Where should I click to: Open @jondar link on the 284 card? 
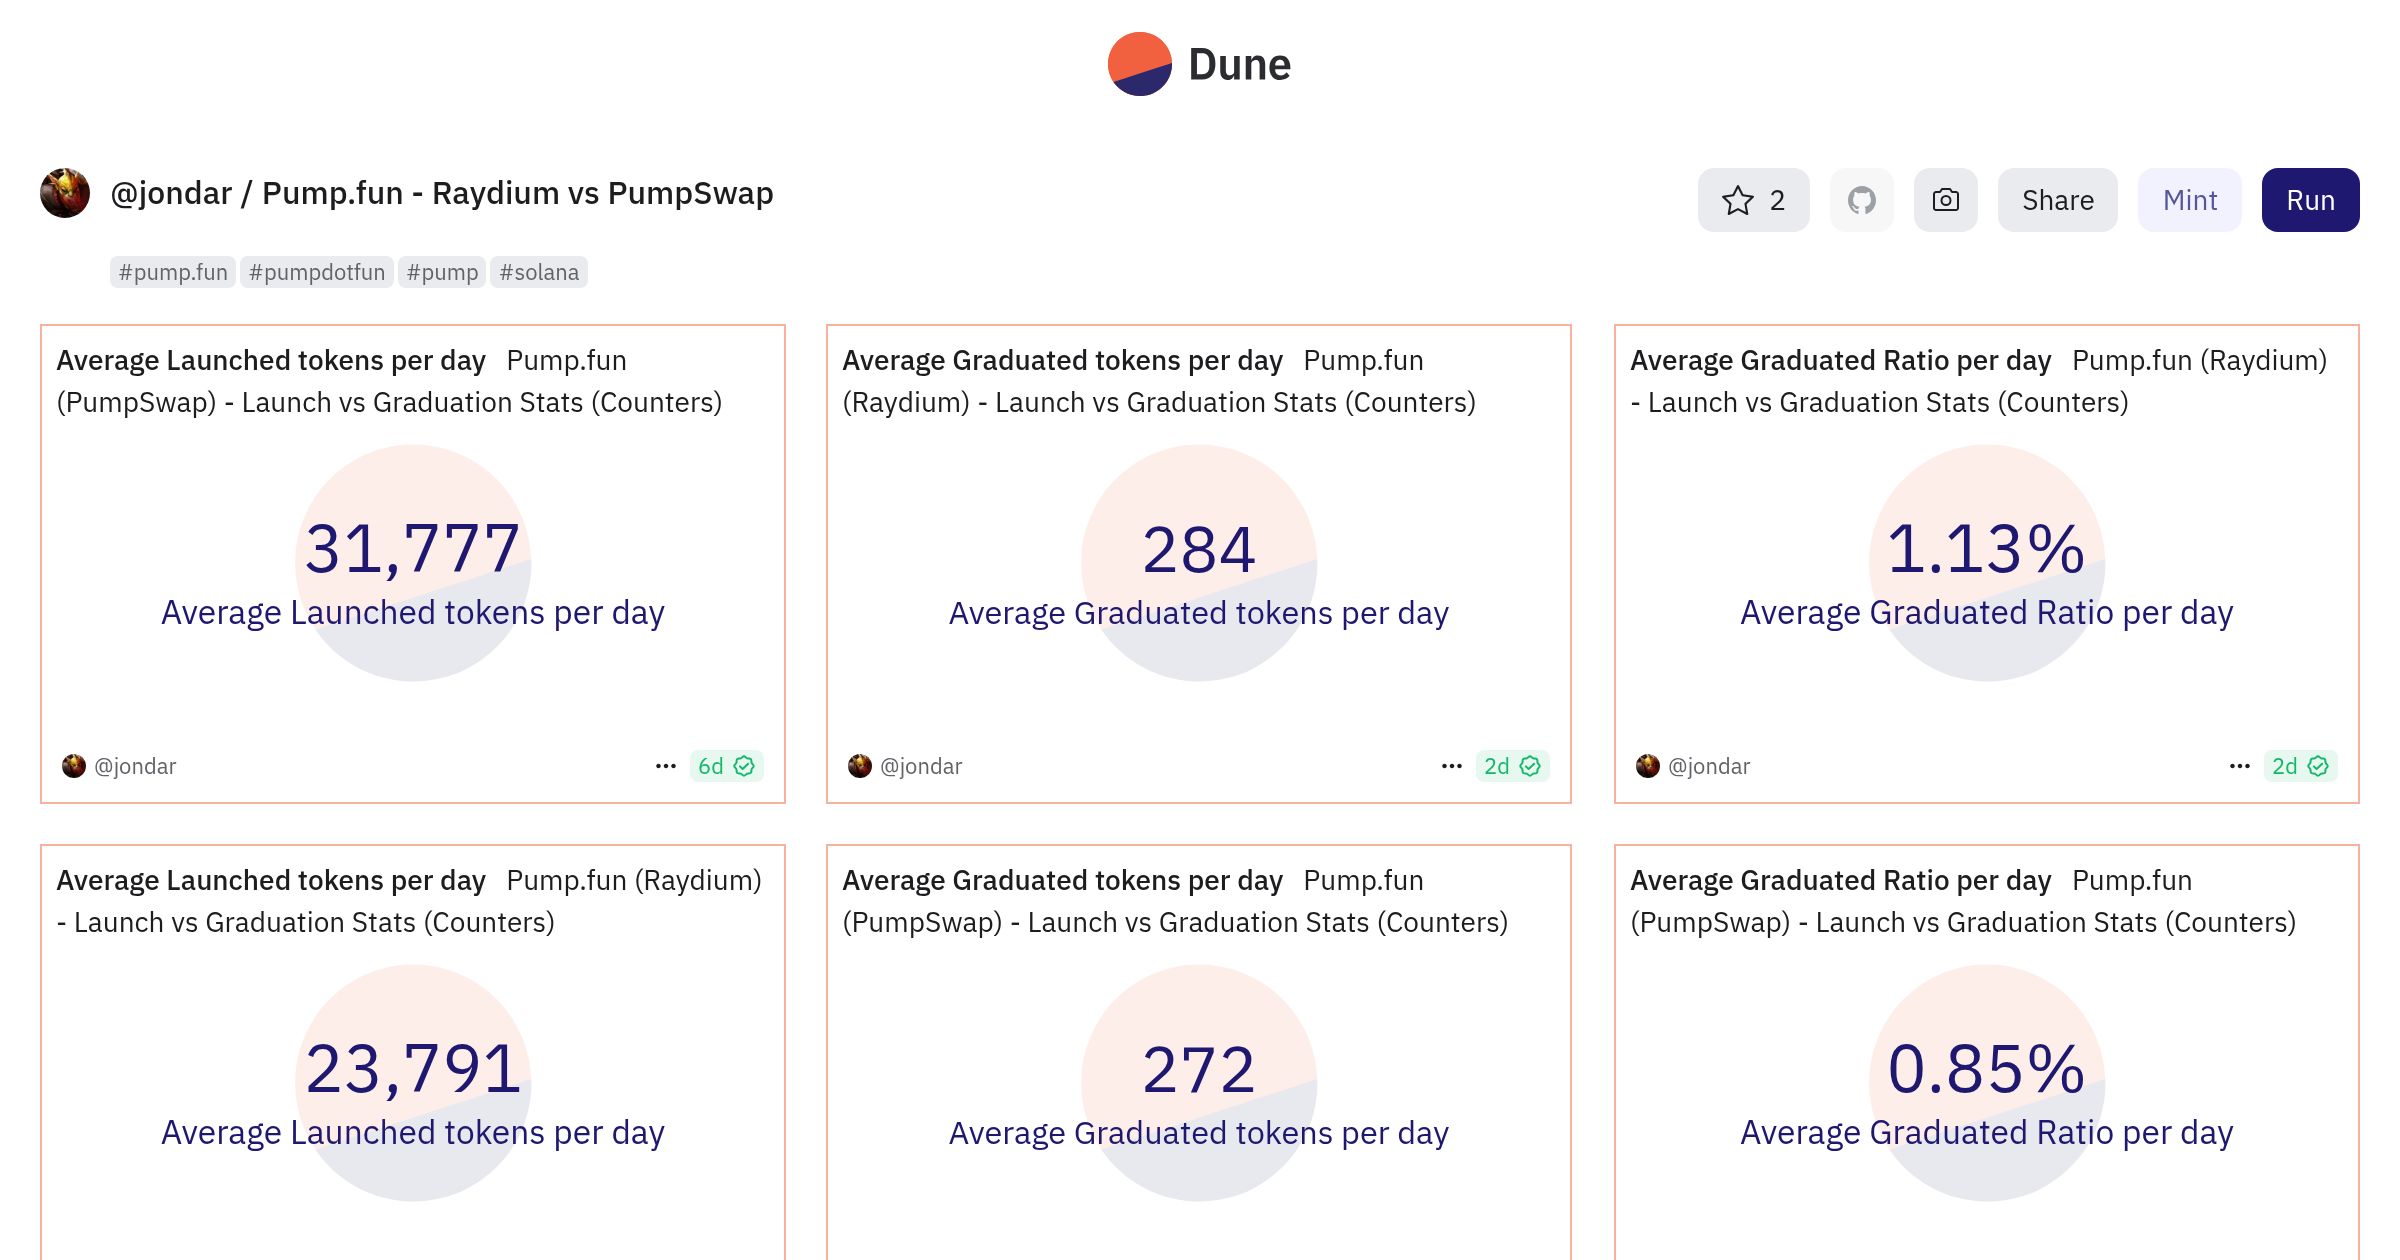pyautogui.click(x=921, y=766)
